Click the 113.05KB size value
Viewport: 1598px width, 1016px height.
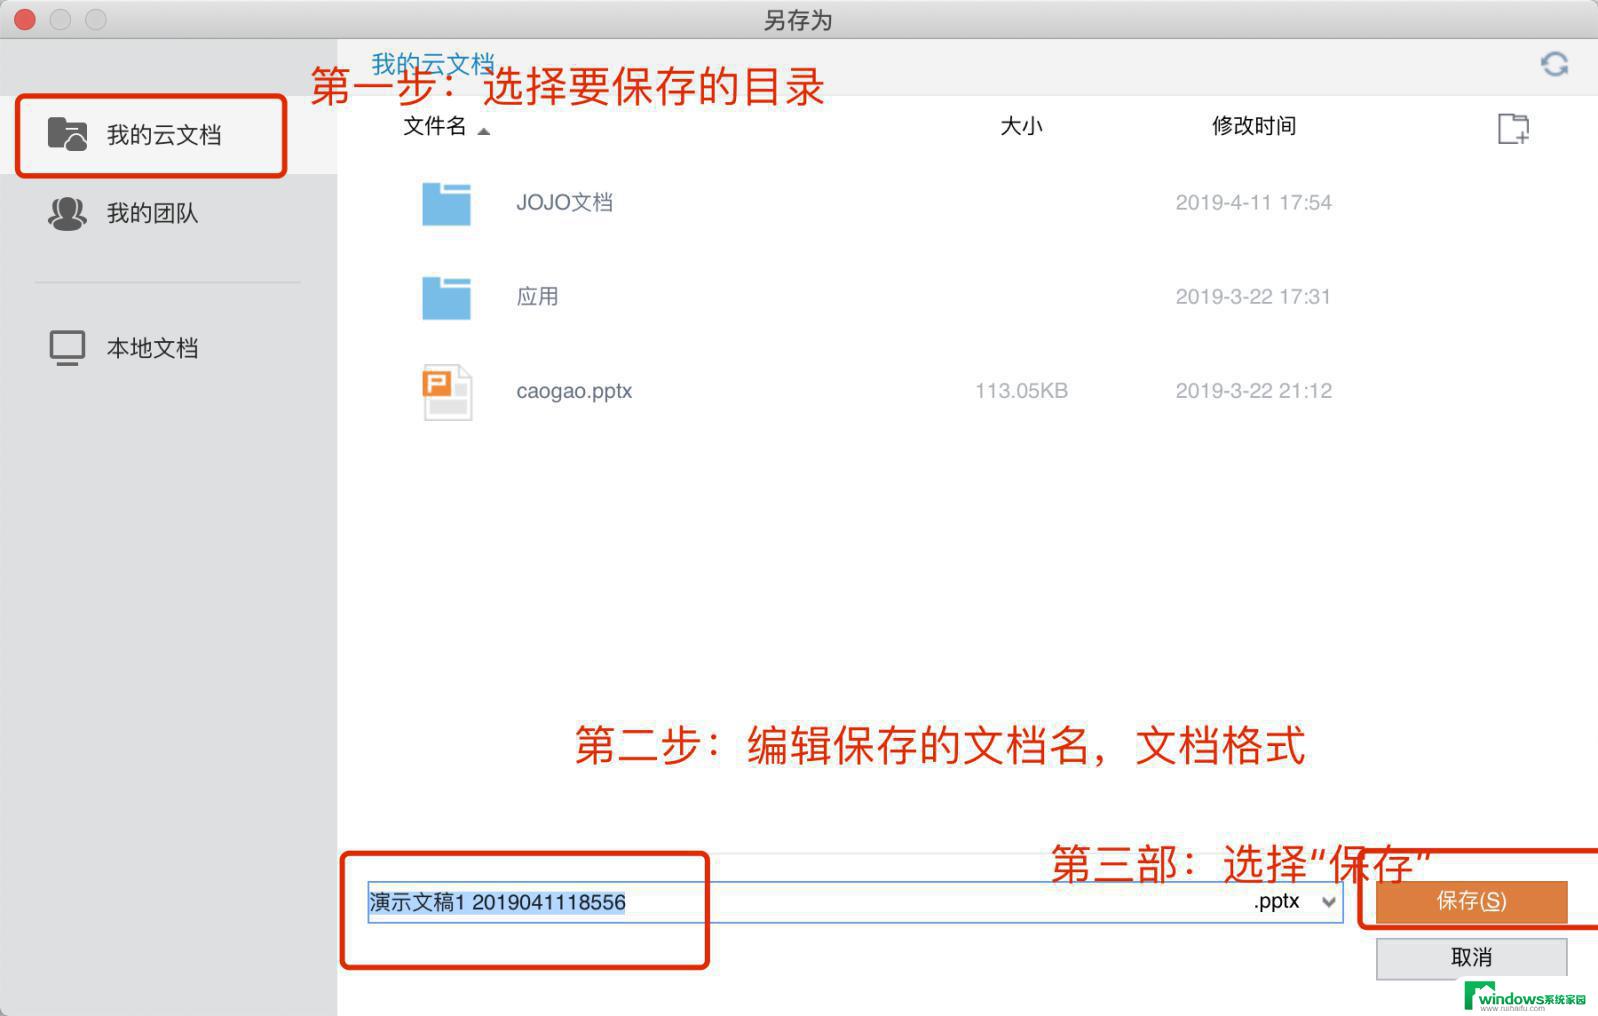[1021, 391]
